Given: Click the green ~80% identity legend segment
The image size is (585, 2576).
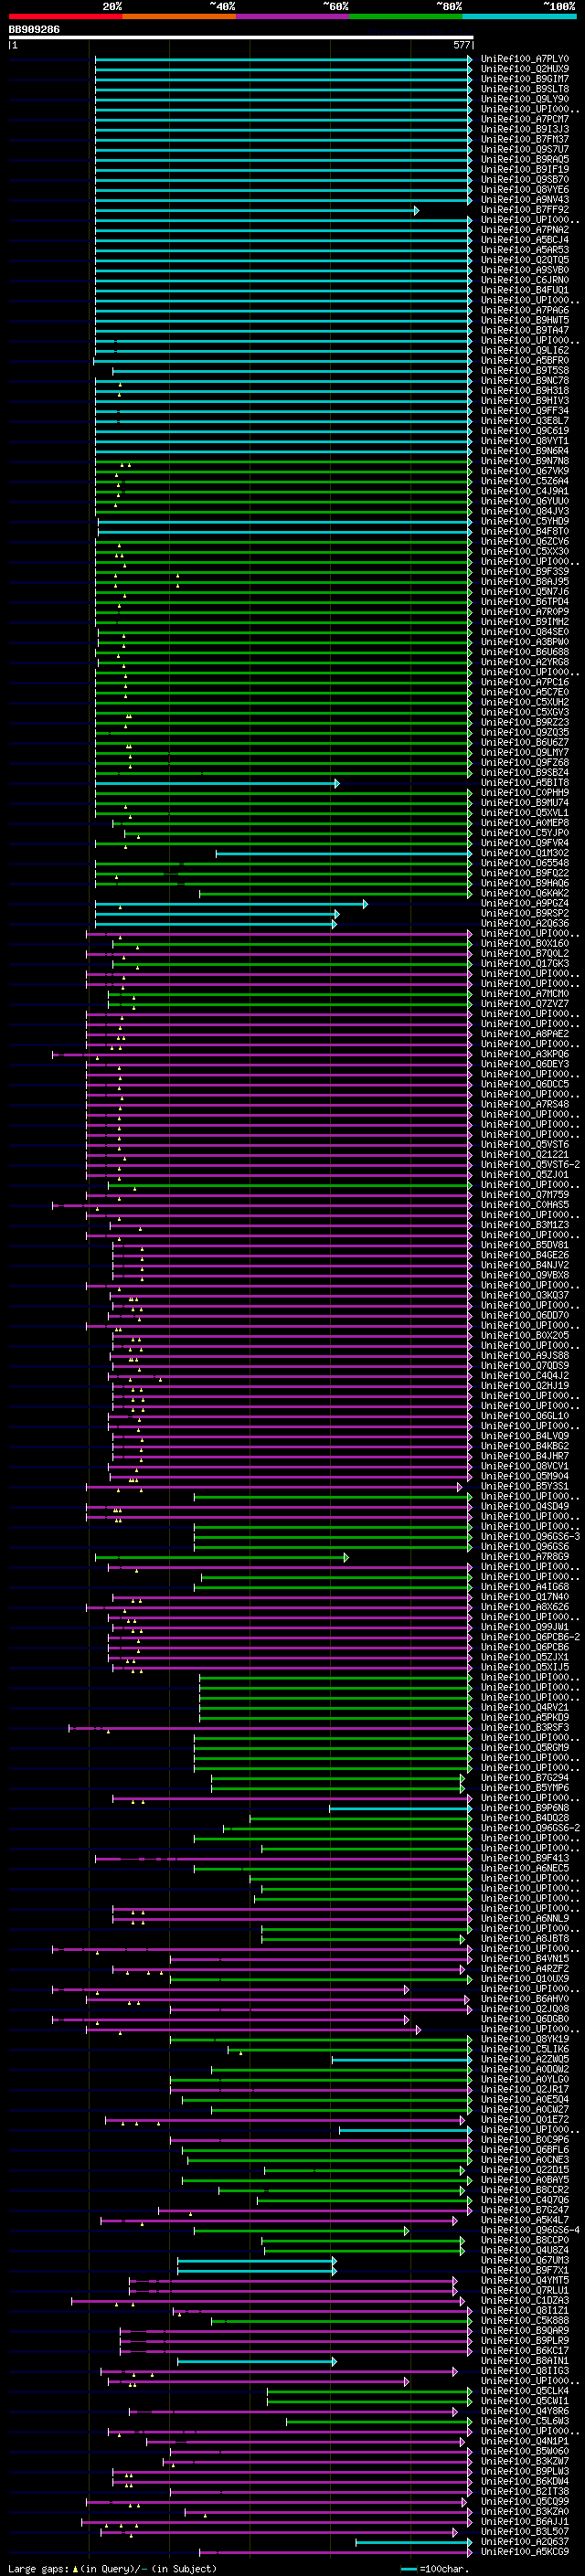Looking at the screenshot, I should point(406,16).
